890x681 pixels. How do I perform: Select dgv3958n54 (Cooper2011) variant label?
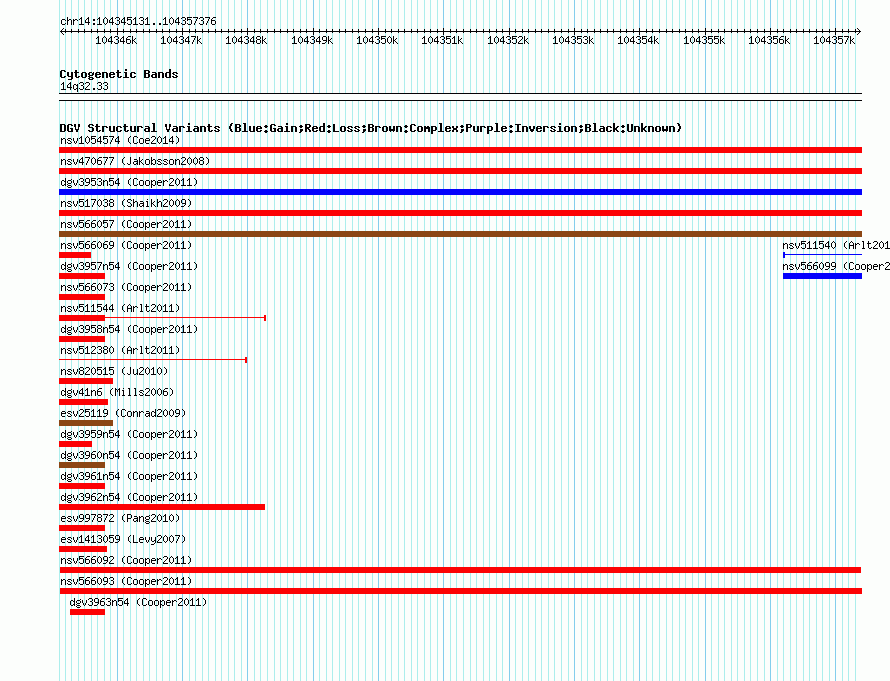click(x=129, y=329)
